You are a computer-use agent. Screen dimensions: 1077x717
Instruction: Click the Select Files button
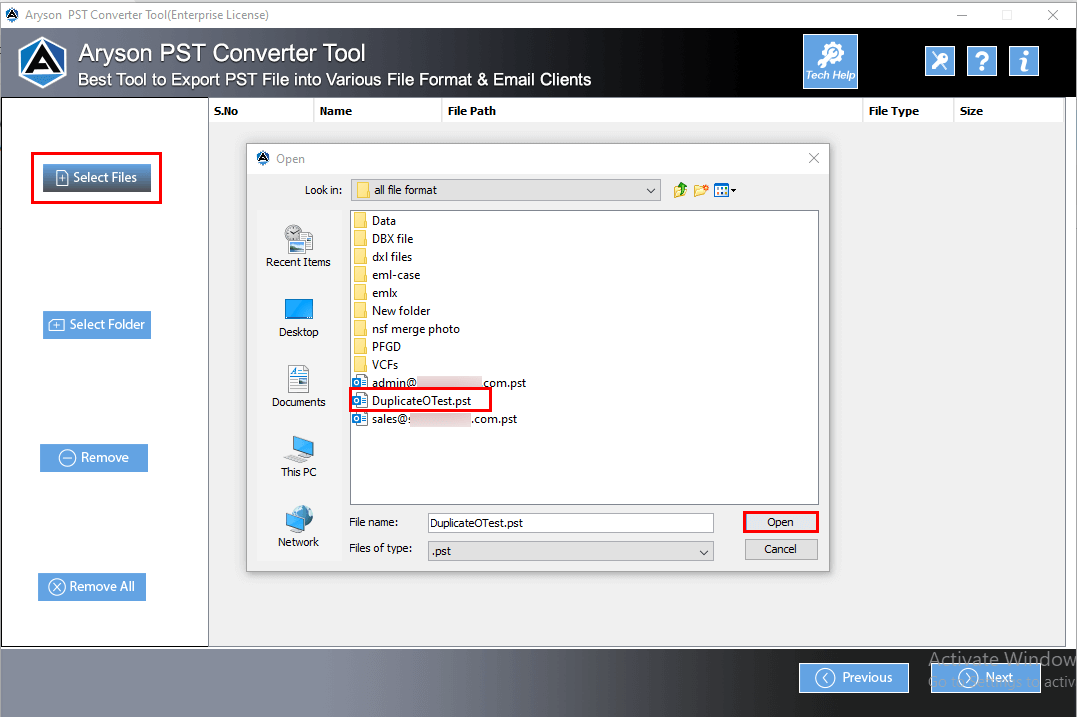pyautogui.click(x=97, y=178)
